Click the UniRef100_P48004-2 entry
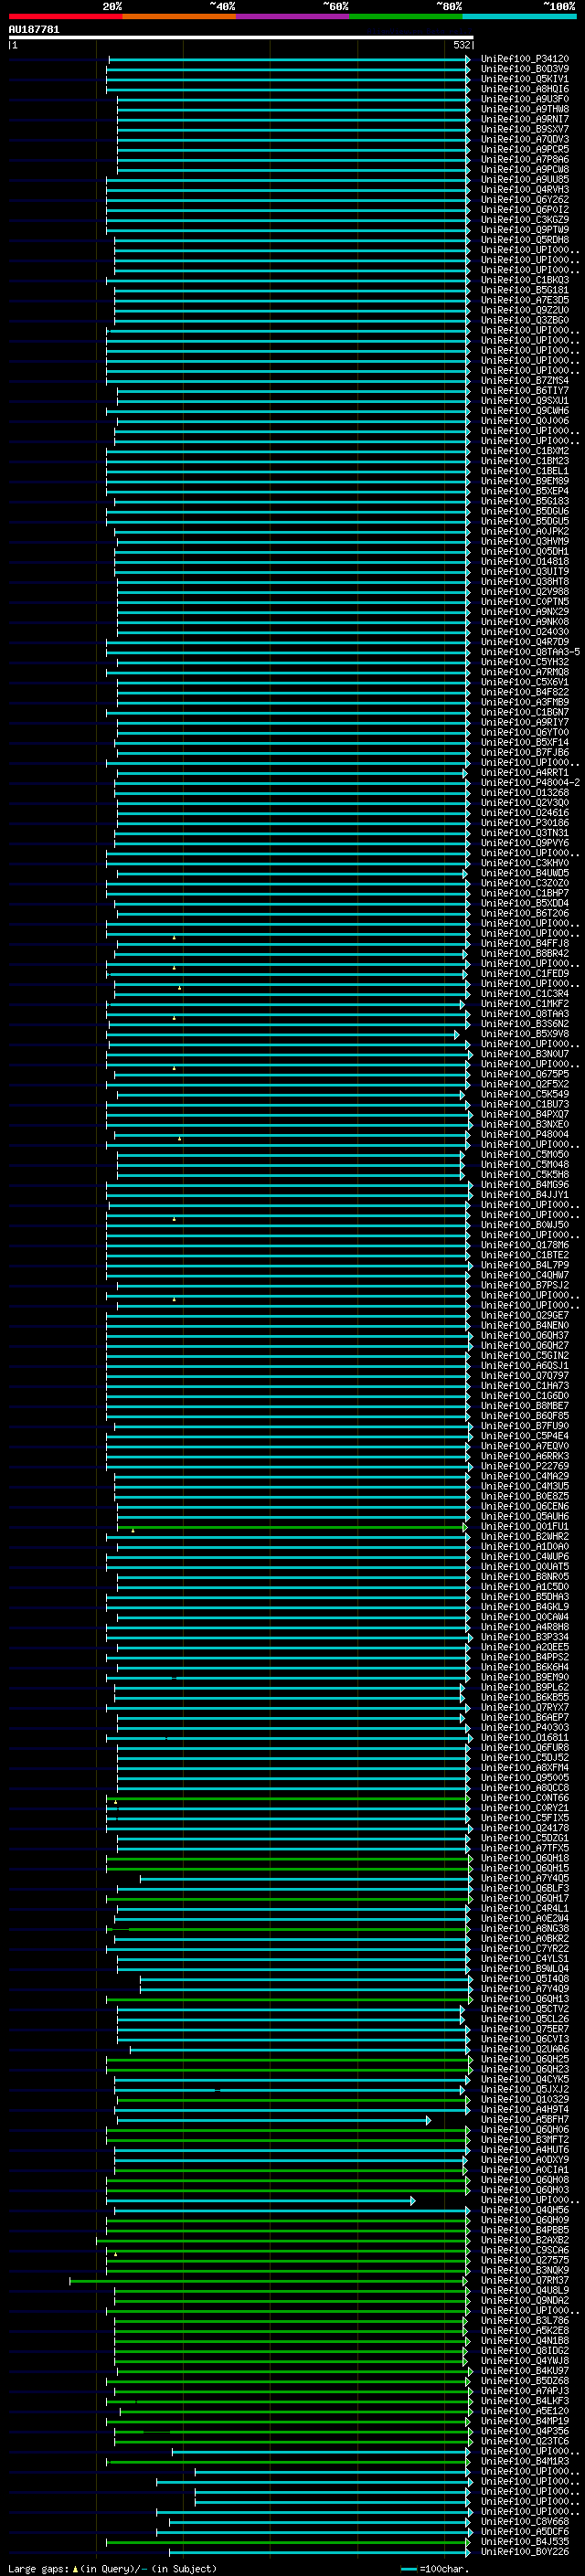This screenshot has width=585, height=2576. pos(530,783)
